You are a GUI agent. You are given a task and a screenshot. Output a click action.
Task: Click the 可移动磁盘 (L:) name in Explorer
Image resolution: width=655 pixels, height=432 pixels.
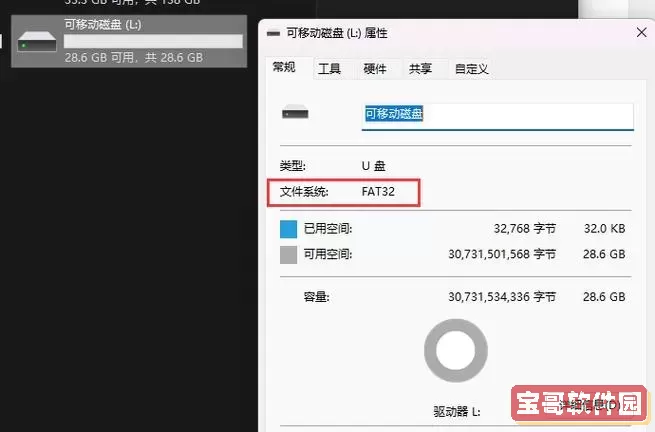pyautogui.click(x=103, y=24)
